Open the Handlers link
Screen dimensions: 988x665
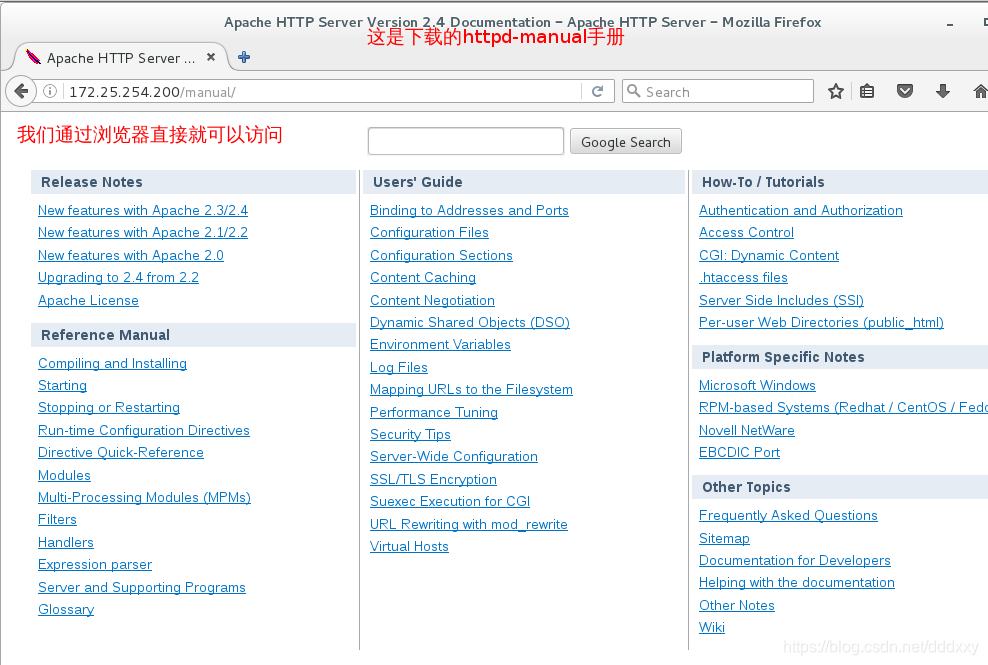click(x=66, y=542)
